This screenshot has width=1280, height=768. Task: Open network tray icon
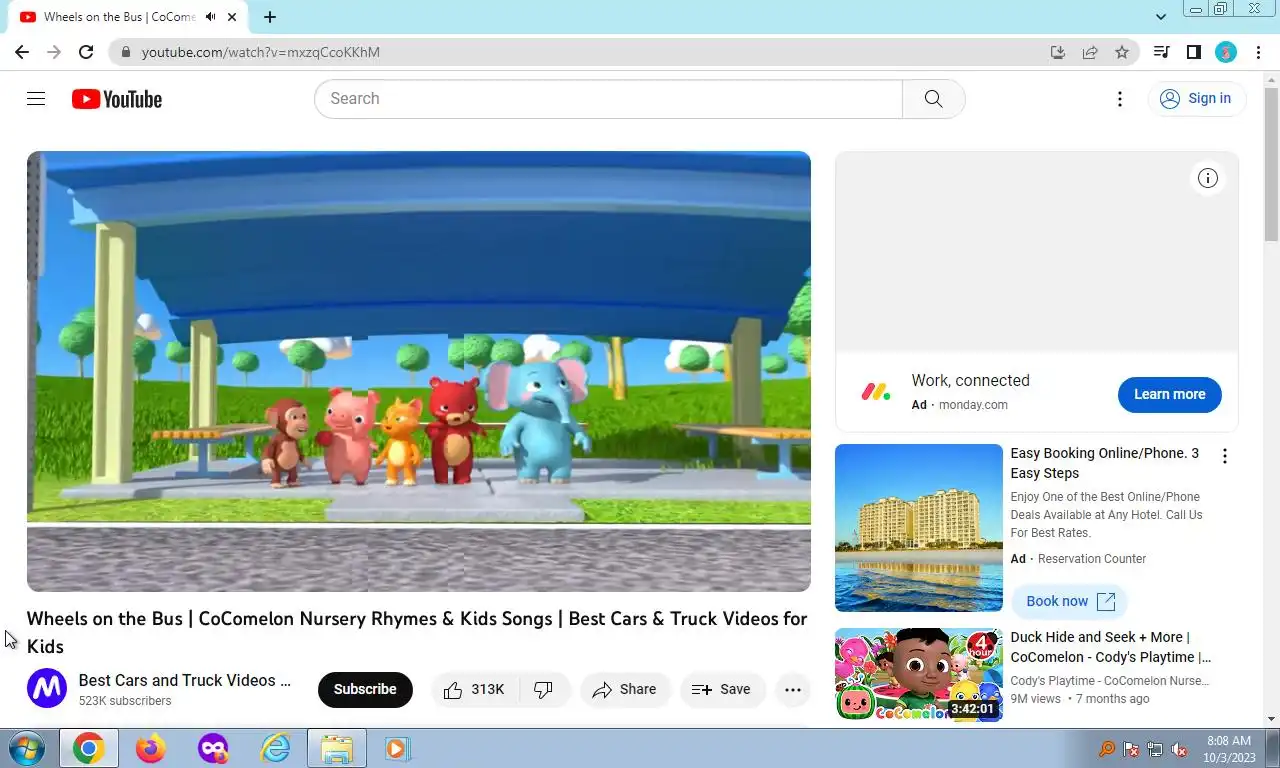1155,749
